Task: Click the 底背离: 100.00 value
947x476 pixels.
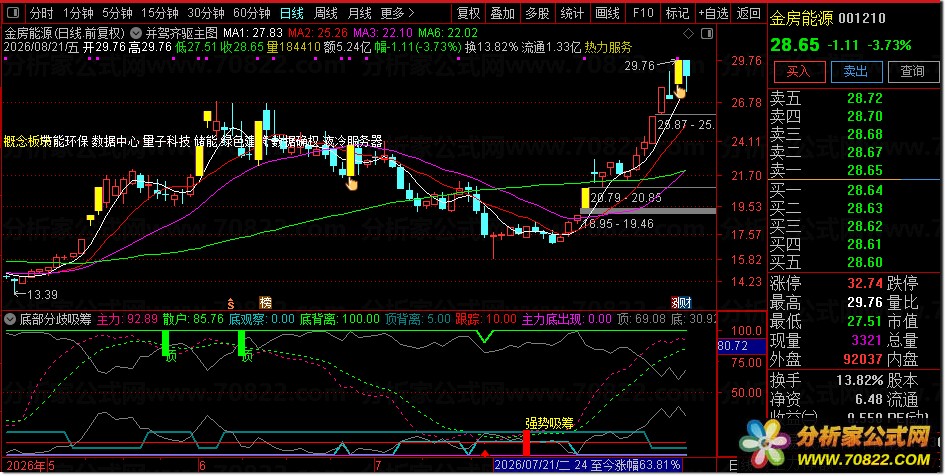Action: pos(340,319)
